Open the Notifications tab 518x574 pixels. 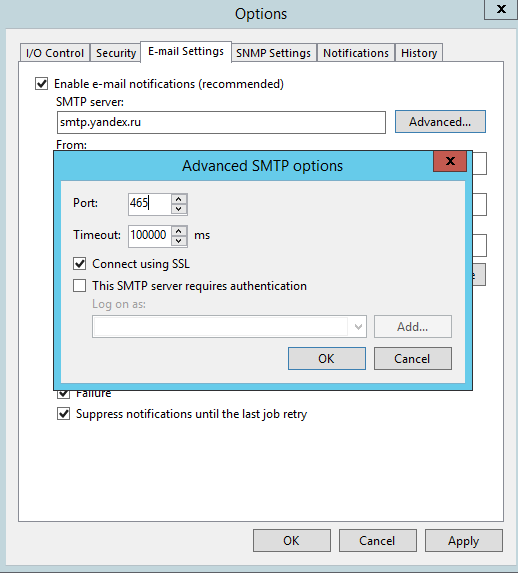[x=356, y=53]
